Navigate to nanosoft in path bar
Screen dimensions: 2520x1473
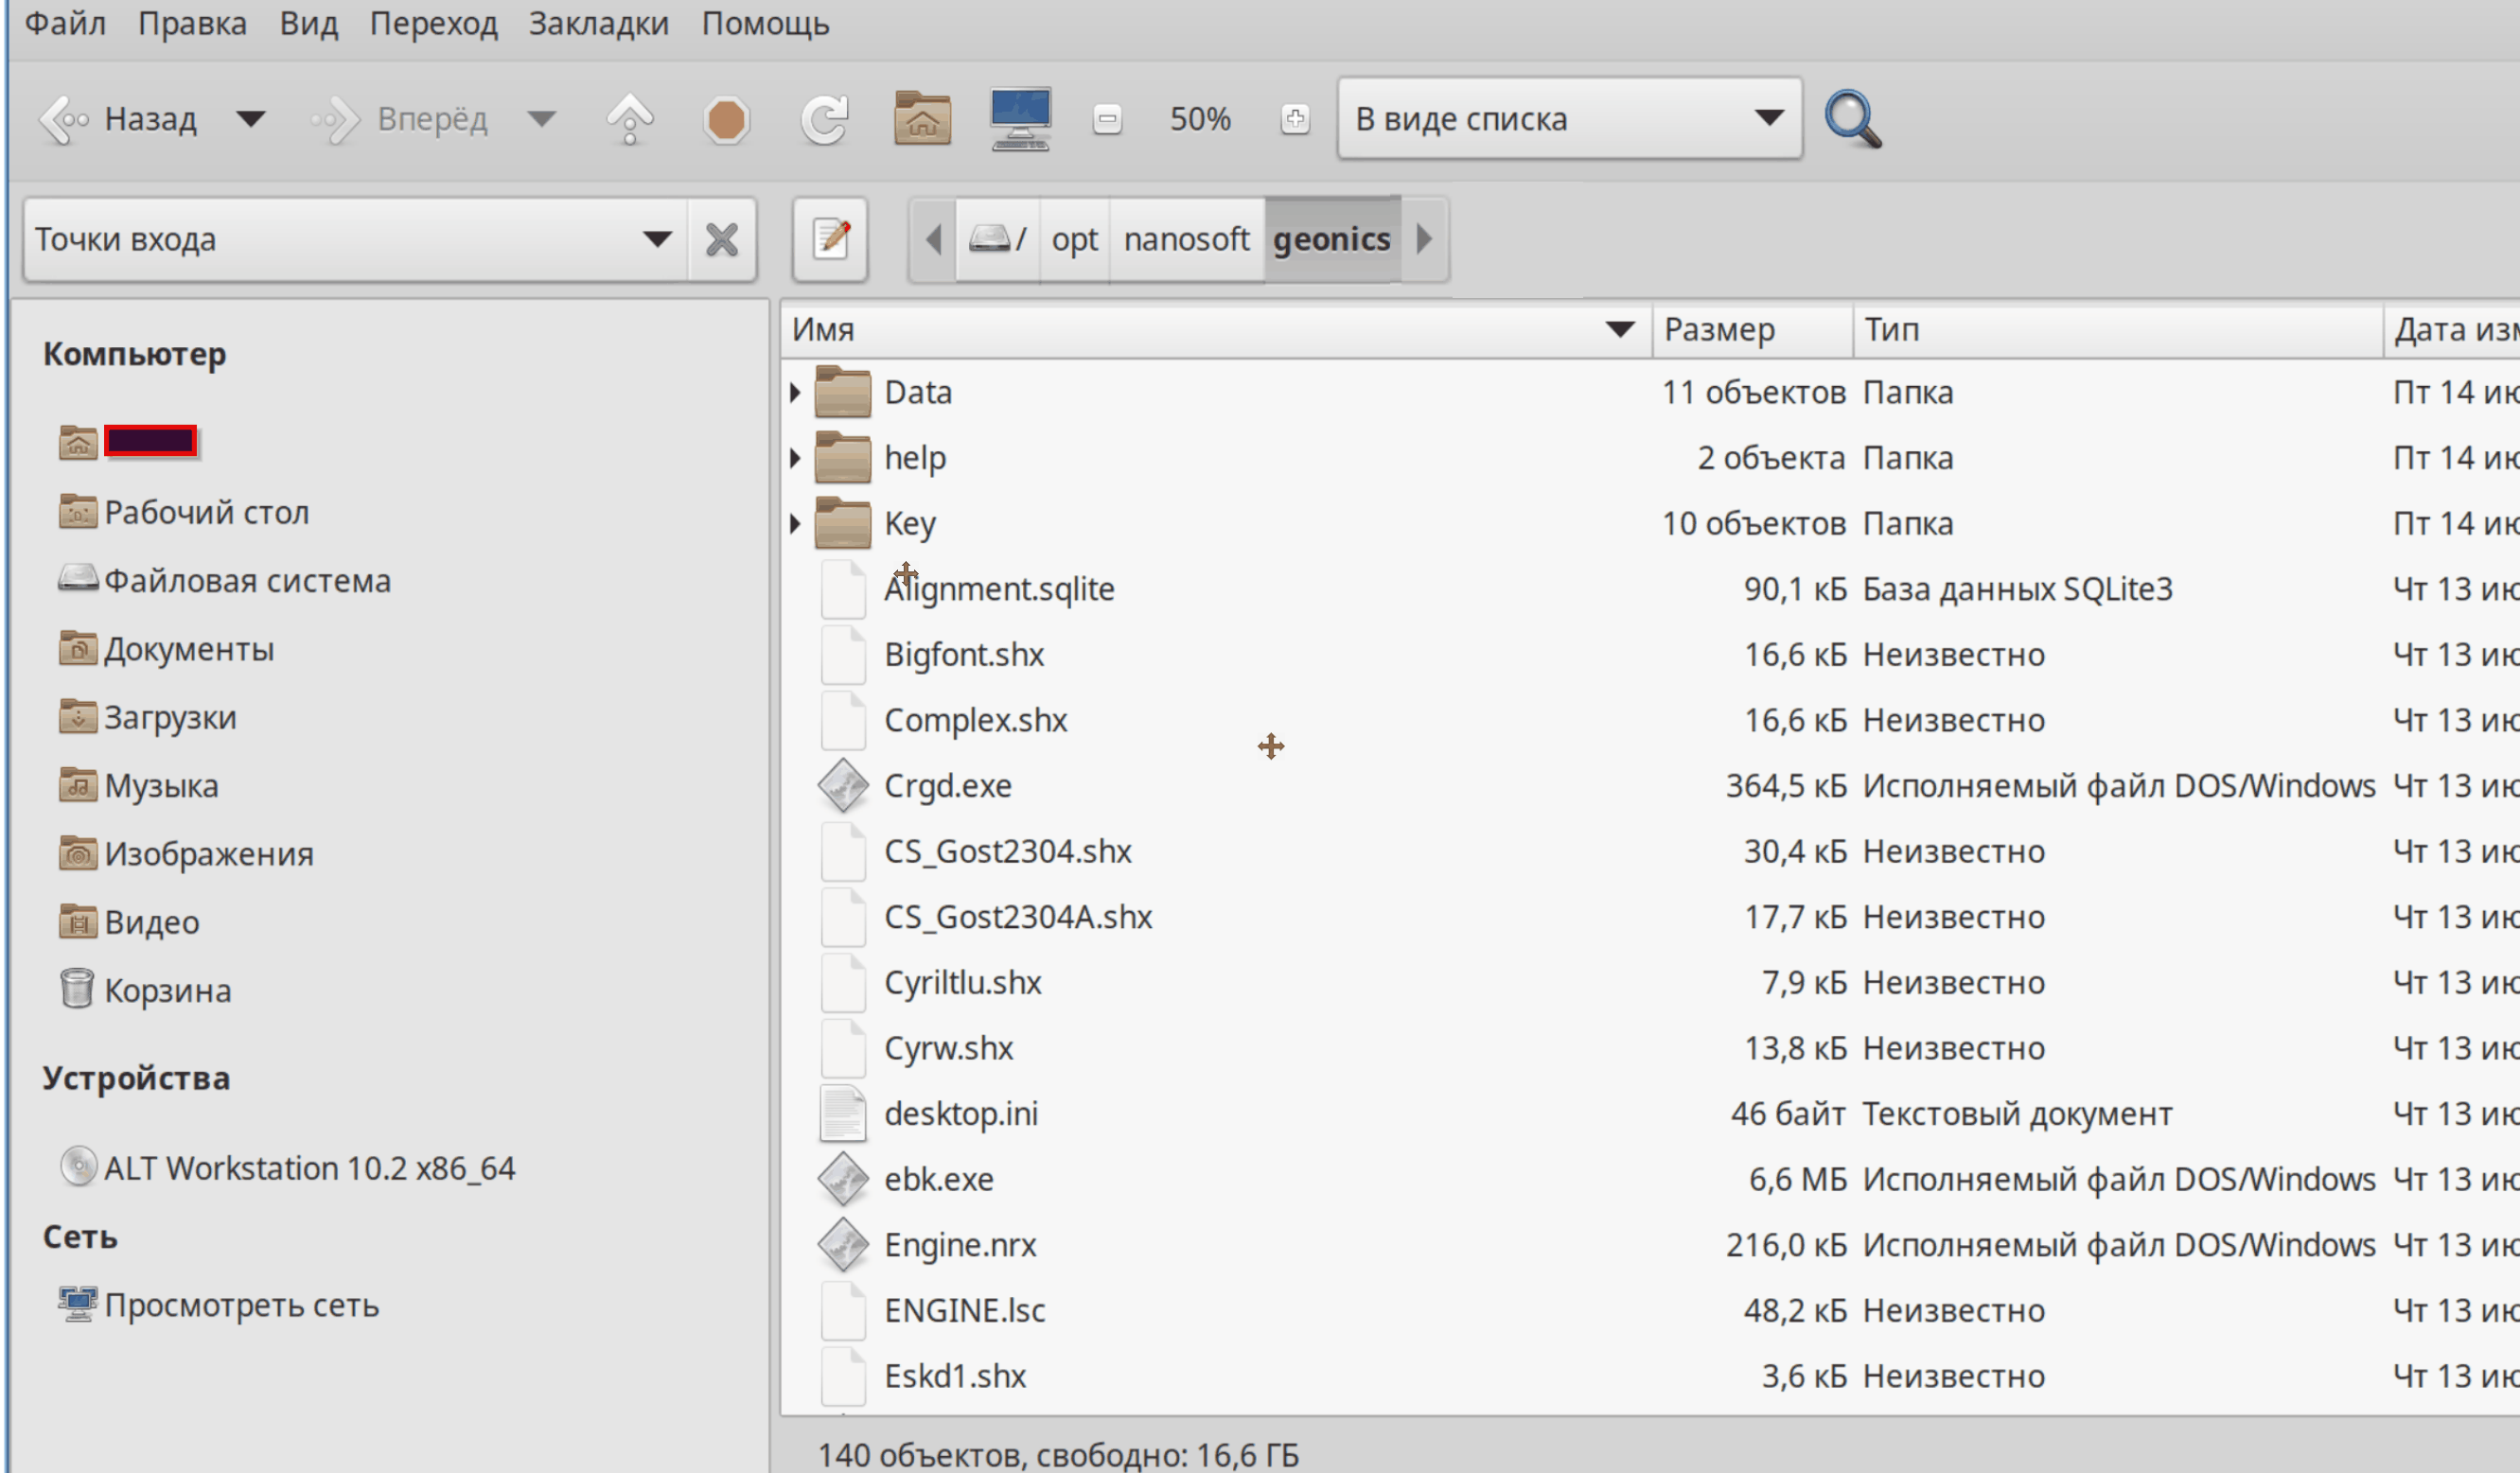tap(1185, 239)
